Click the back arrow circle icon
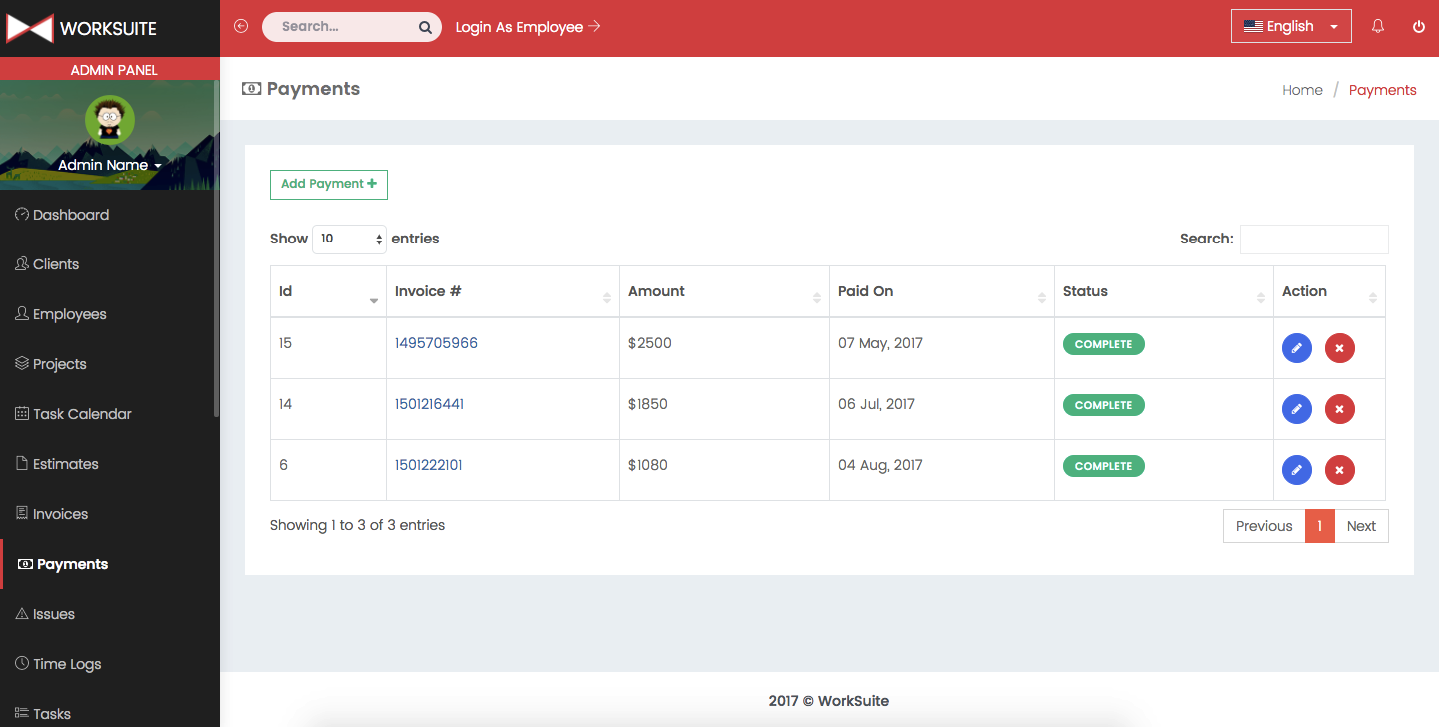 (x=241, y=27)
